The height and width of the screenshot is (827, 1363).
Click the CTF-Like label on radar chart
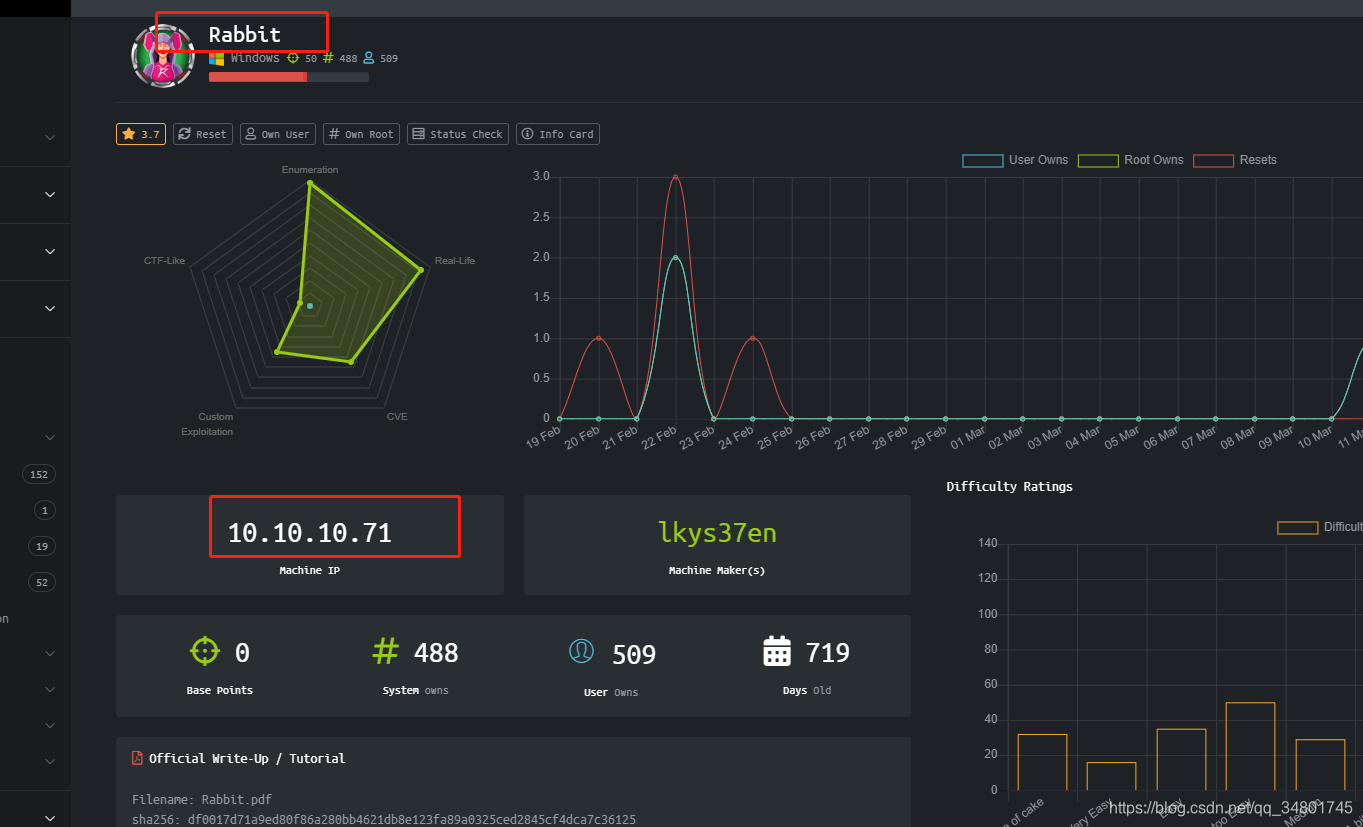(x=164, y=261)
